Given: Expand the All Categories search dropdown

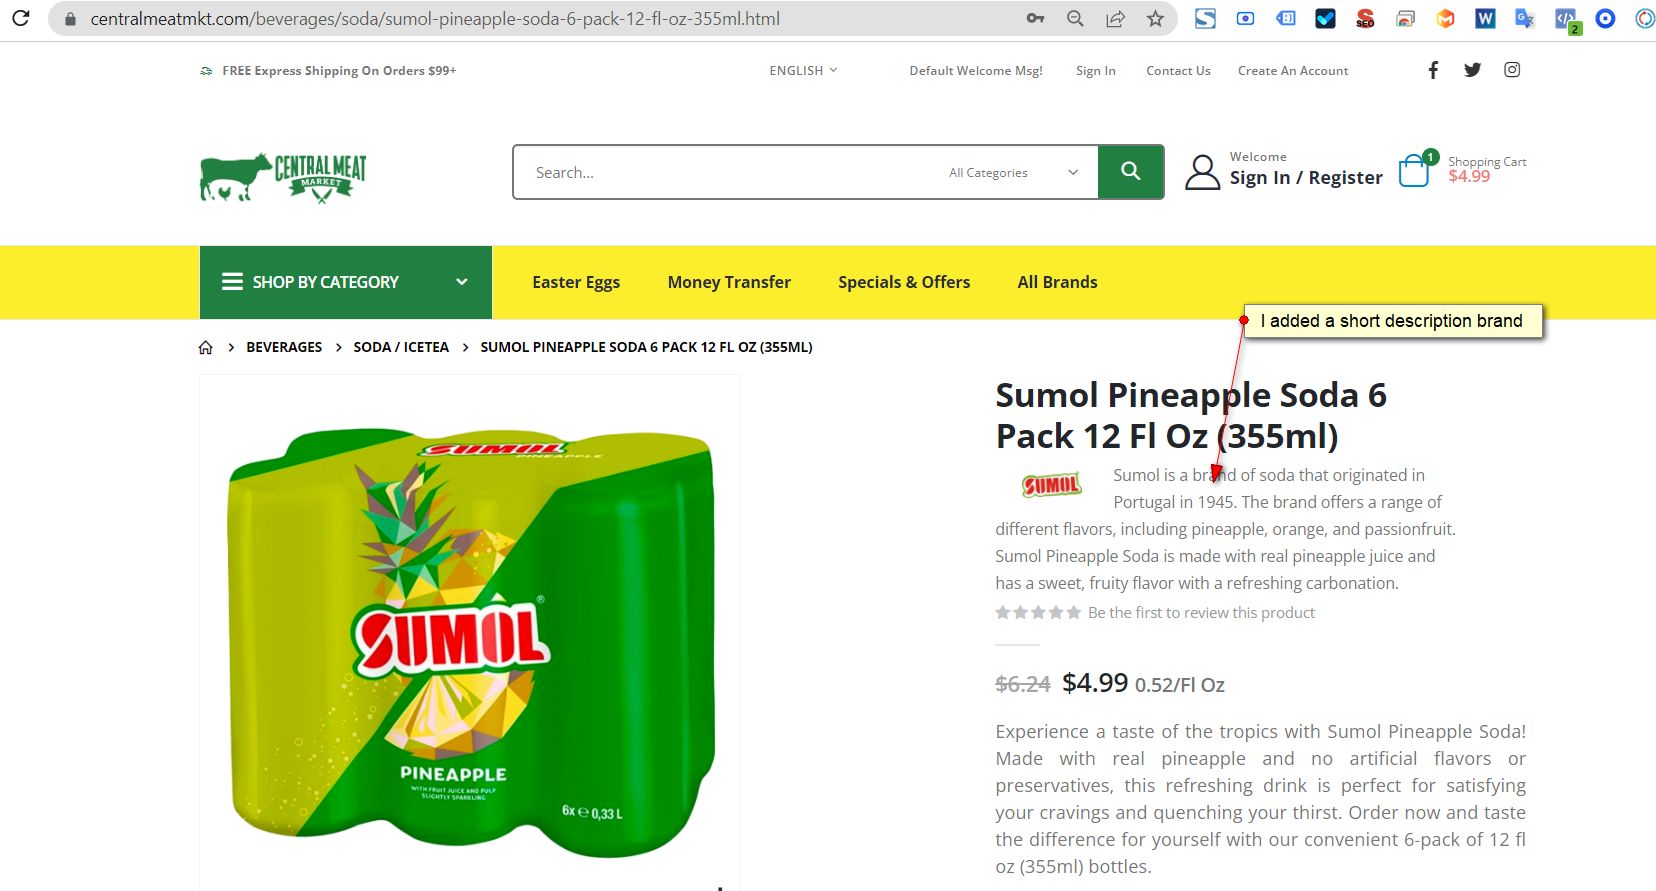Looking at the screenshot, I should (1014, 173).
